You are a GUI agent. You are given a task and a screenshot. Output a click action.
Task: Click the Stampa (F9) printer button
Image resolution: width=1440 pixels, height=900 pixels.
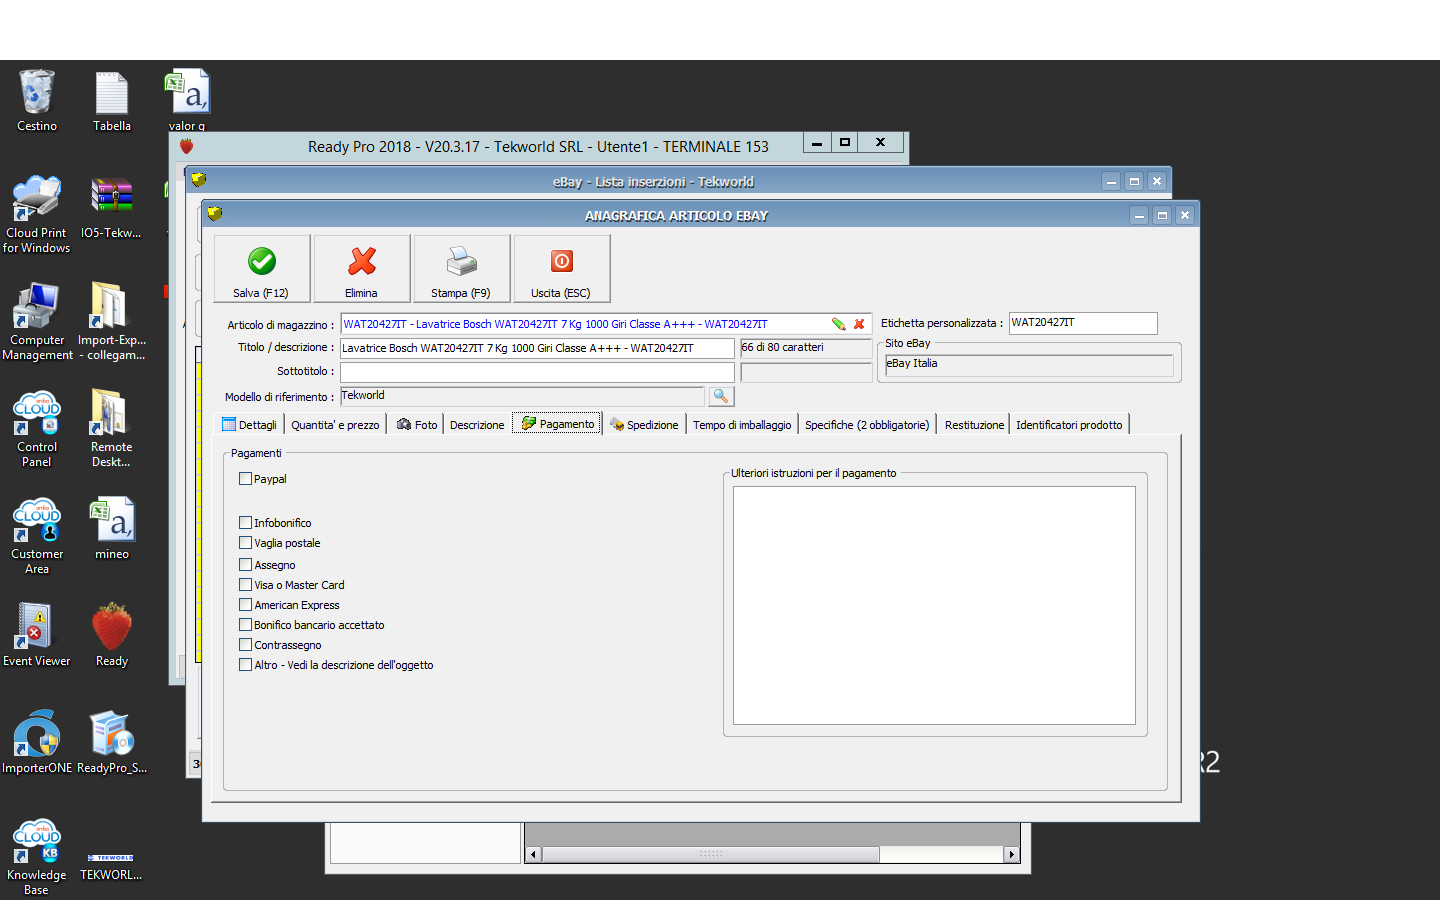(462, 268)
